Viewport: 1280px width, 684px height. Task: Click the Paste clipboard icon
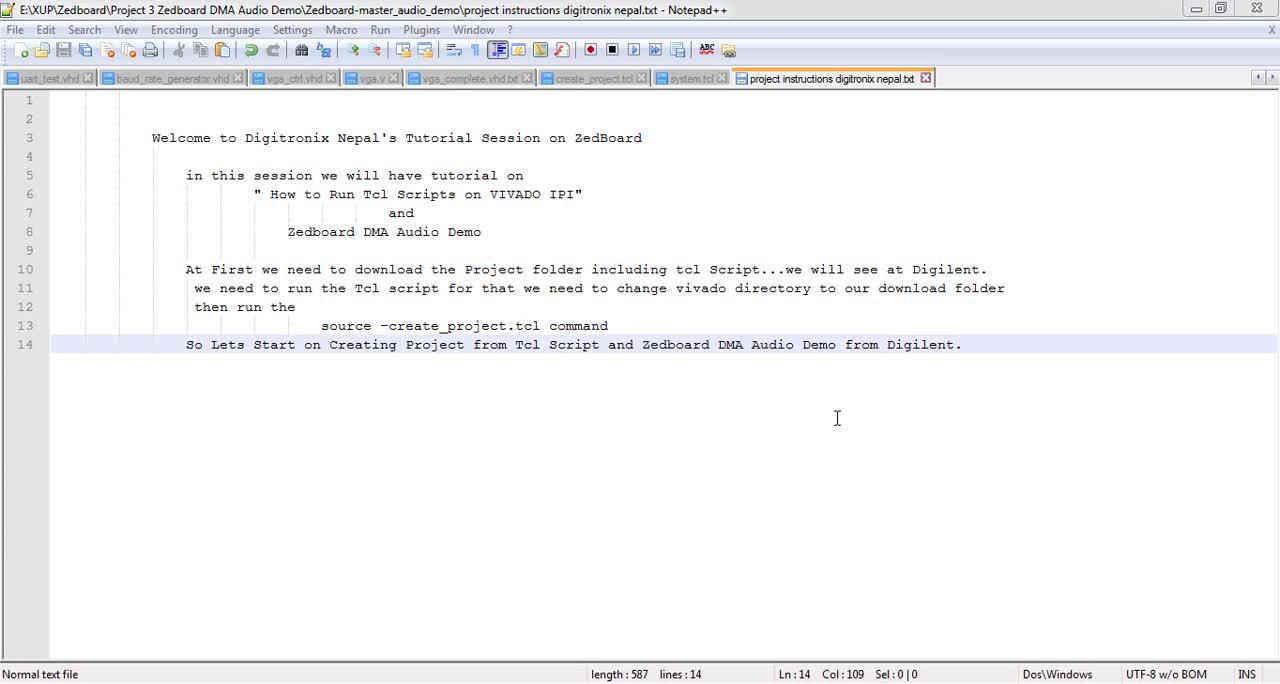point(222,50)
